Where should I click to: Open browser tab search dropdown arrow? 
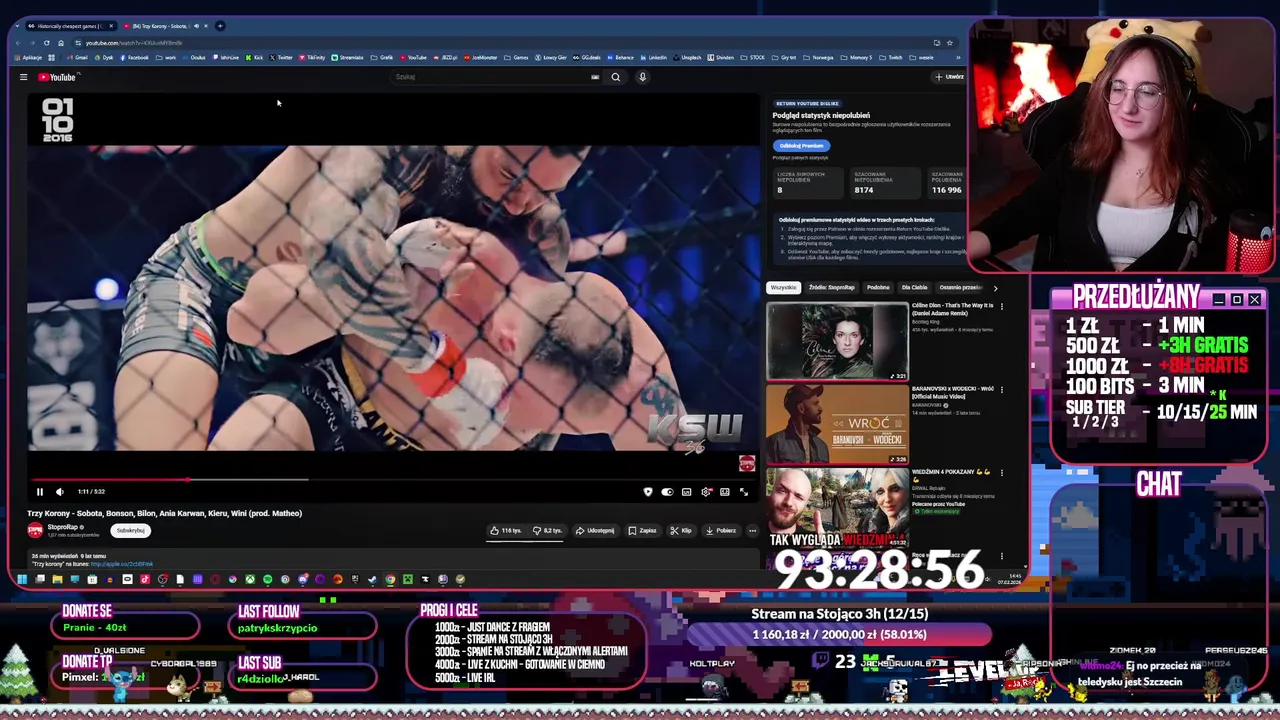(x=17, y=26)
